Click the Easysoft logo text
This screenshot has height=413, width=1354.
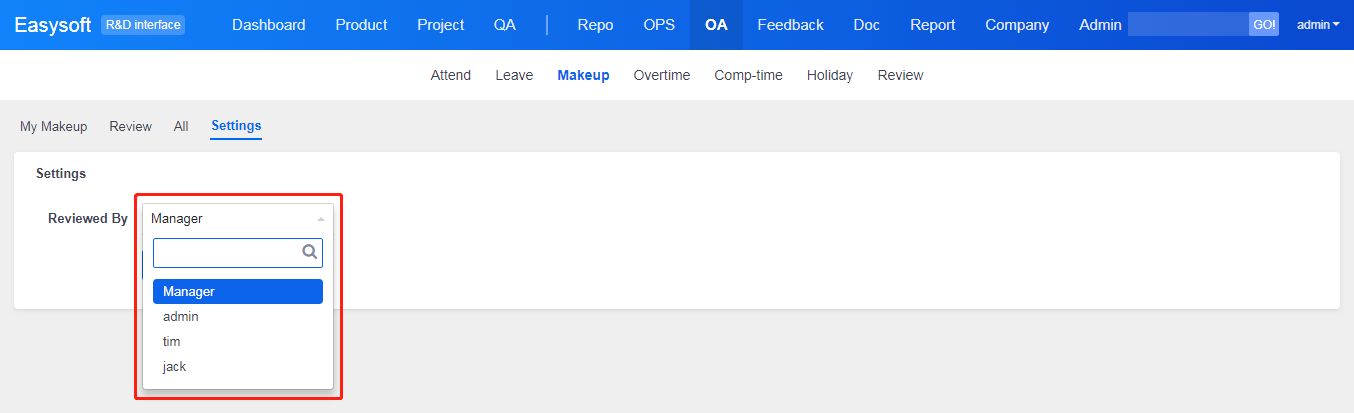click(53, 25)
